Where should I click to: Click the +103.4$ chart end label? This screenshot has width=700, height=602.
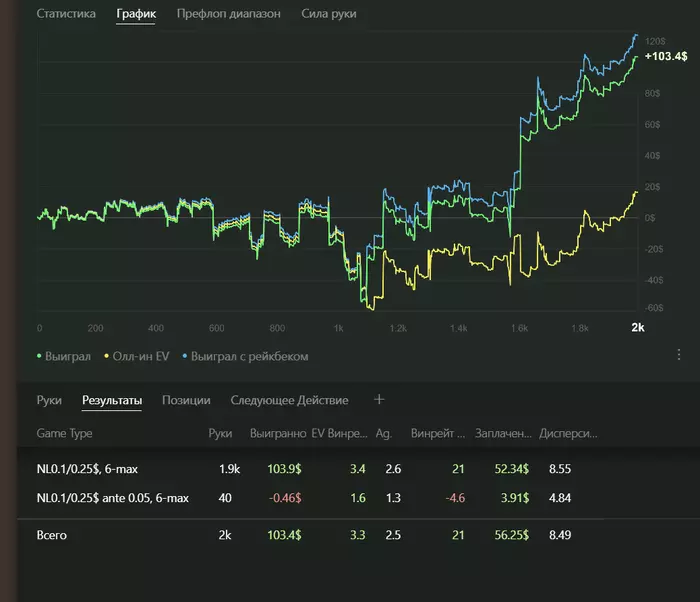coord(666,56)
